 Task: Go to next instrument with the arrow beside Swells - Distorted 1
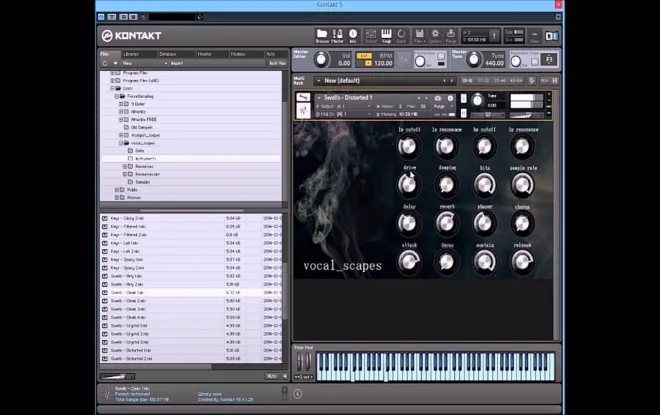click(x=426, y=98)
